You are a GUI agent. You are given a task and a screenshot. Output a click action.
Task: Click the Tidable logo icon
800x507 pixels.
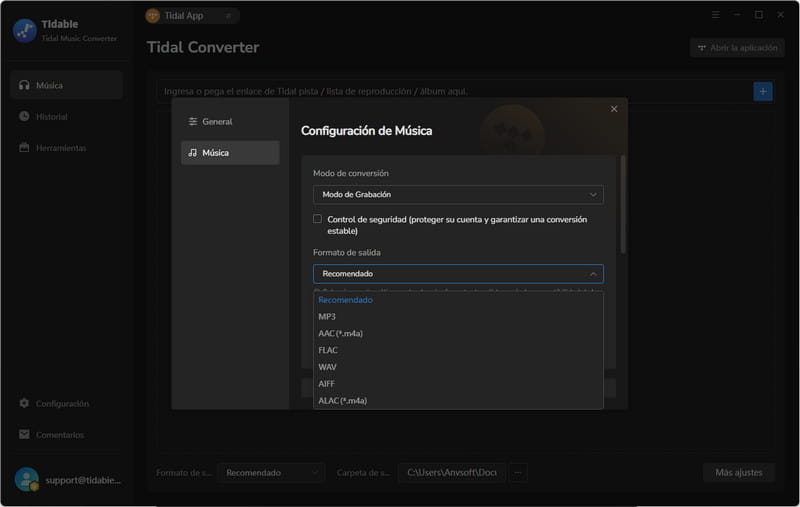(24, 31)
